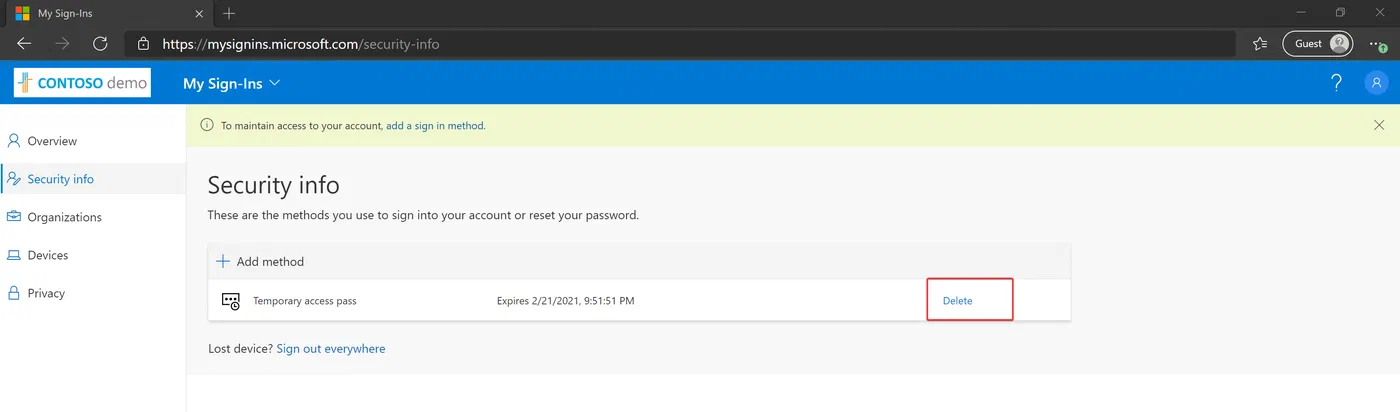Restore down the browser window
Image resolution: width=1400 pixels, height=412 pixels.
(x=1341, y=13)
